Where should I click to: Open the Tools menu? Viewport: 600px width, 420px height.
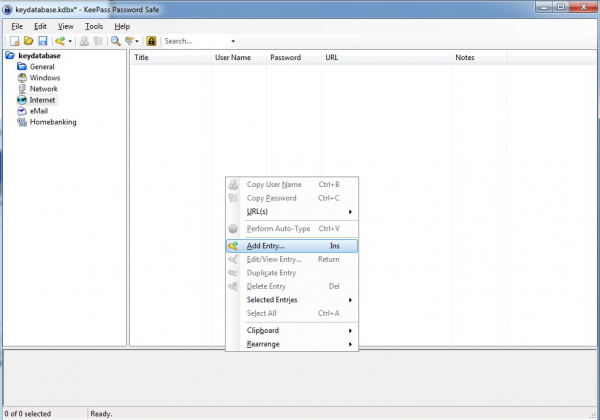click(94, 26)
